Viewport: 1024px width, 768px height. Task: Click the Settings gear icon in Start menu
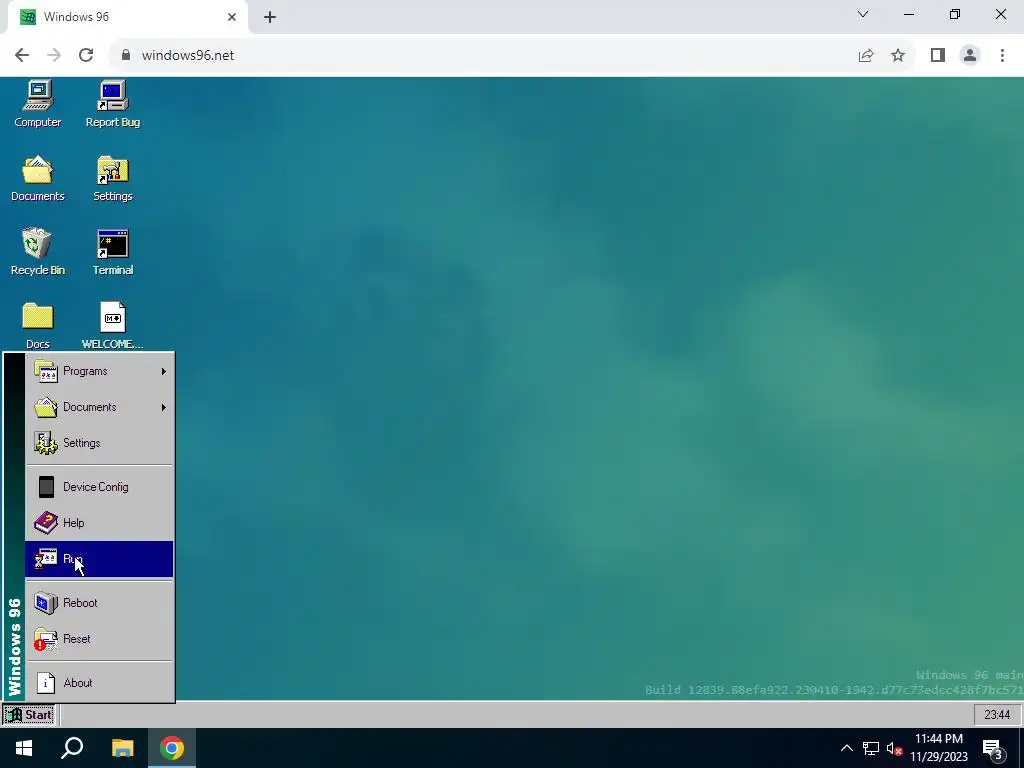pyautogui.click(x=46, y=443)
